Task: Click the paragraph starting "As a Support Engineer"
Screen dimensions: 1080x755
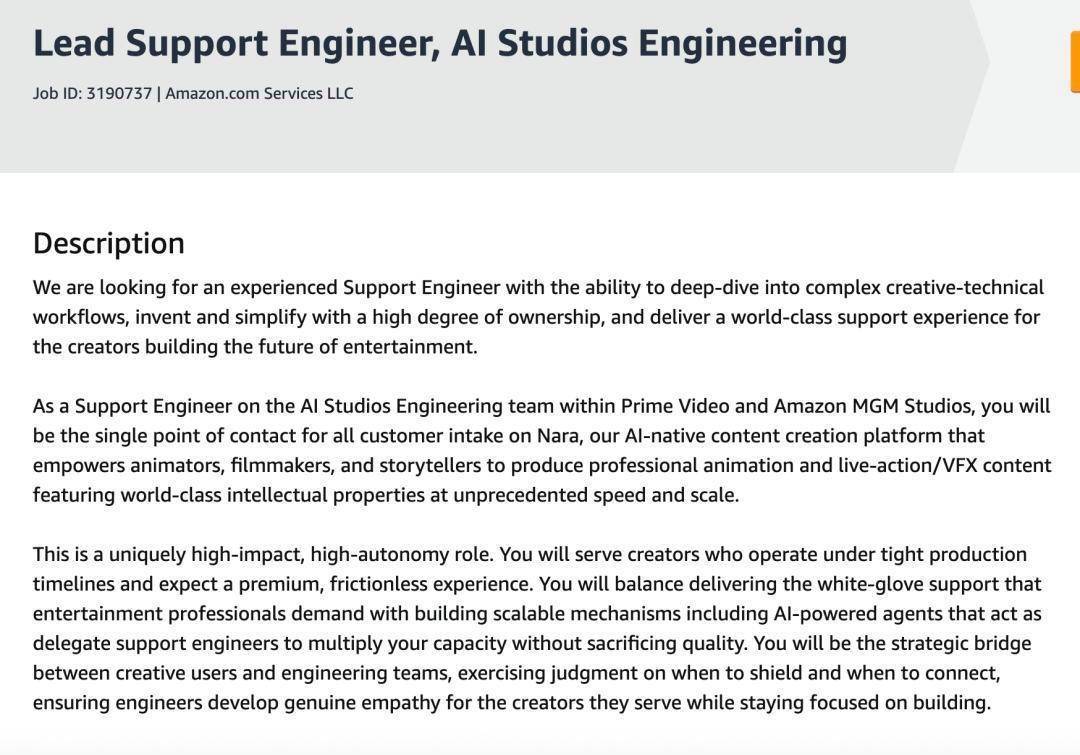Action: [x=541, y=450]
